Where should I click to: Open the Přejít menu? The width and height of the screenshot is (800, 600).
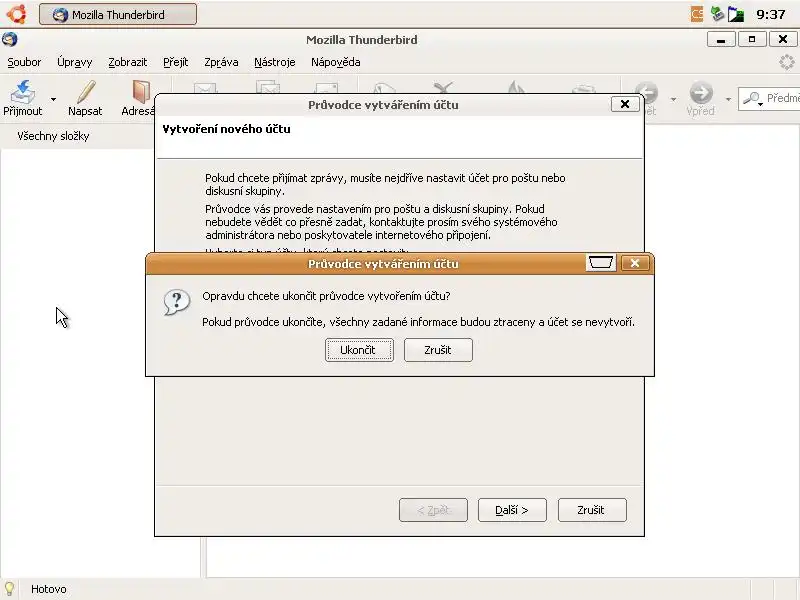tap(176, 62)
